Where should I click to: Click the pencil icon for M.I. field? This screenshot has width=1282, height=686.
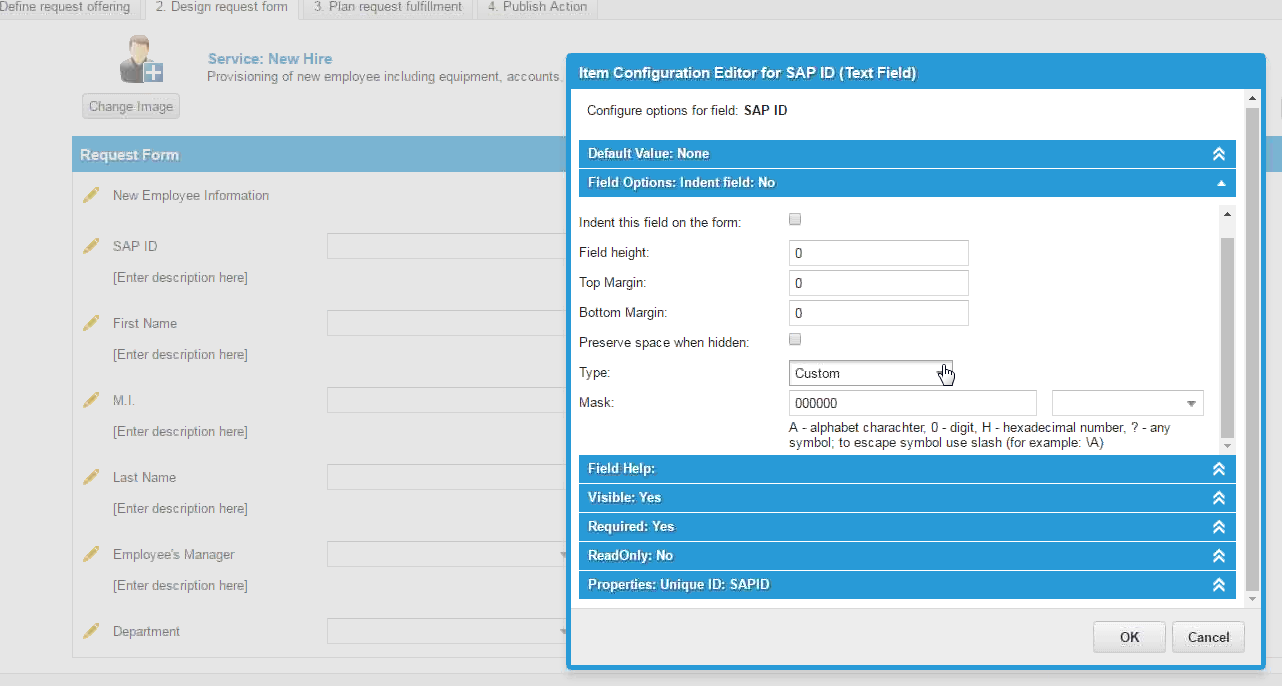click(91, 399)
